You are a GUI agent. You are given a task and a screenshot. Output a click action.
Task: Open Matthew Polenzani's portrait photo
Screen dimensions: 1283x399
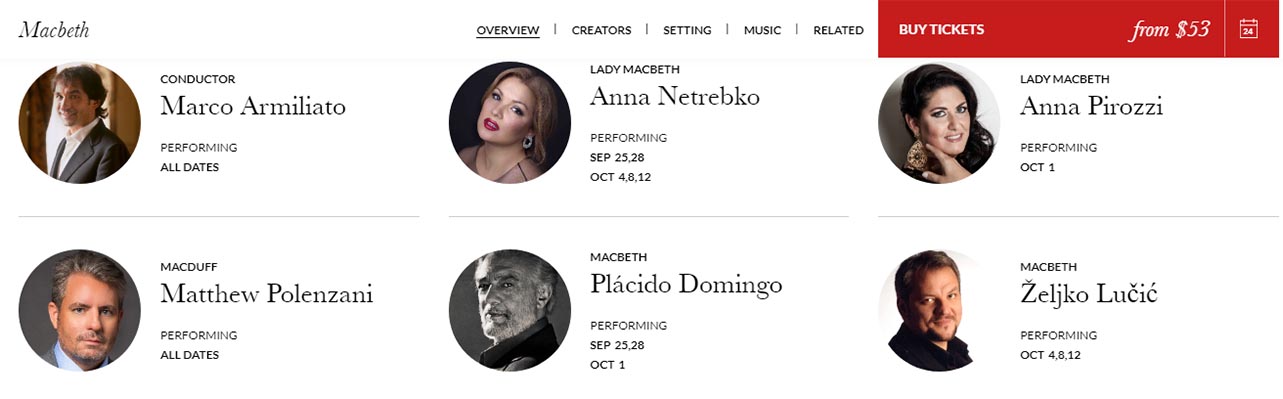(80, 310)
